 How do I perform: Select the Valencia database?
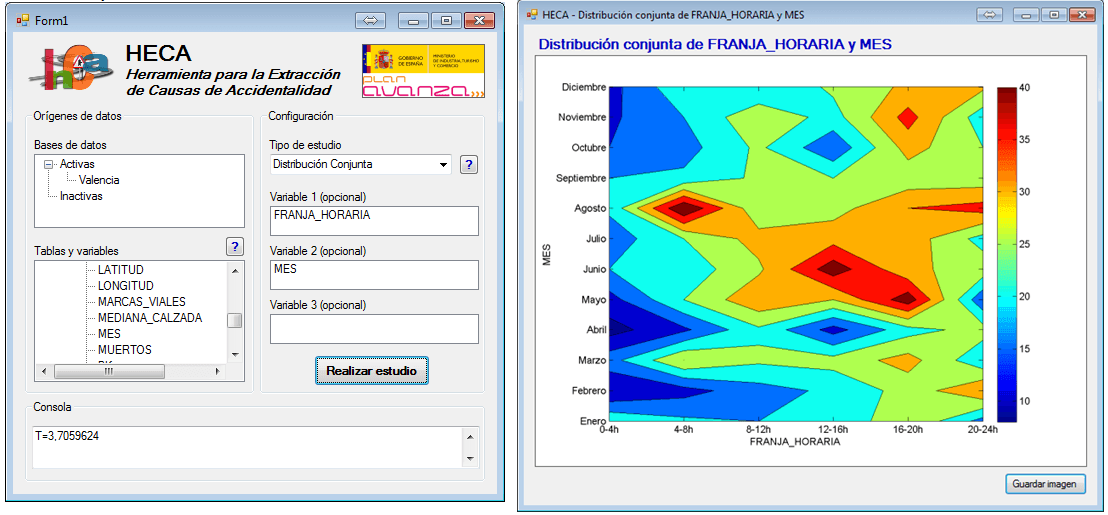[99, 180]
